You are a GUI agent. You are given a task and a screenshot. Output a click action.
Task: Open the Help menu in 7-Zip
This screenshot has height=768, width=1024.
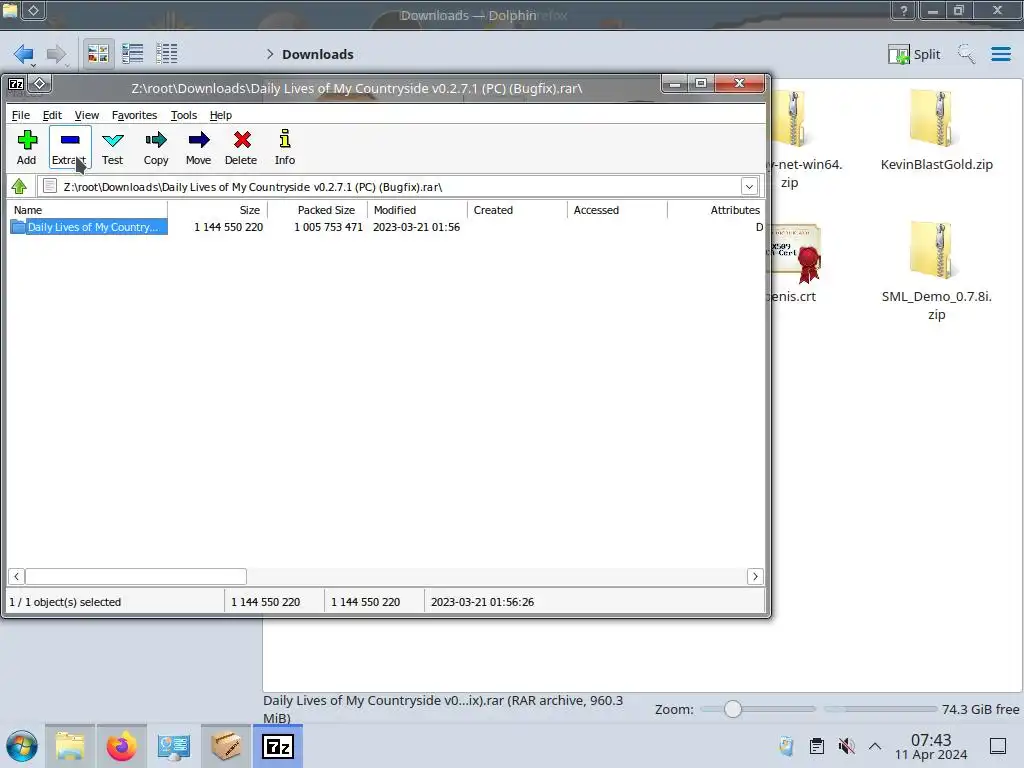(221, 115)
